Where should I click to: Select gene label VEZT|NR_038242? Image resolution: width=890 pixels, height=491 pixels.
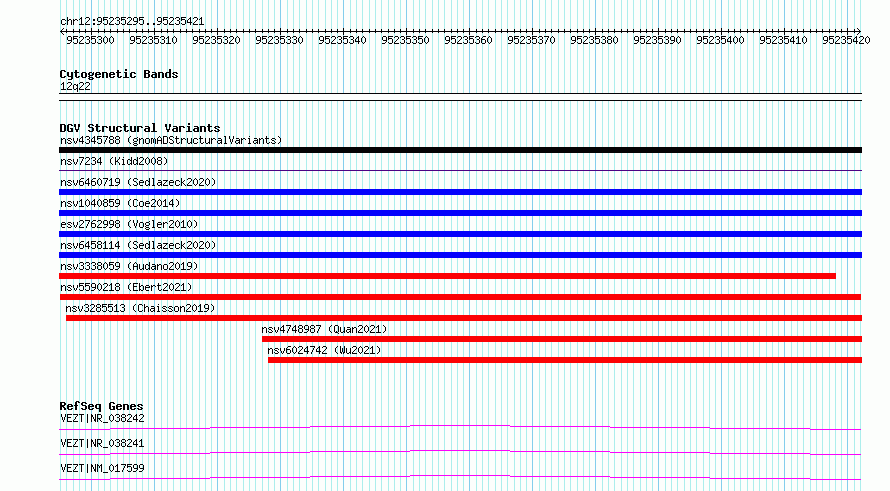pos(102,418)
